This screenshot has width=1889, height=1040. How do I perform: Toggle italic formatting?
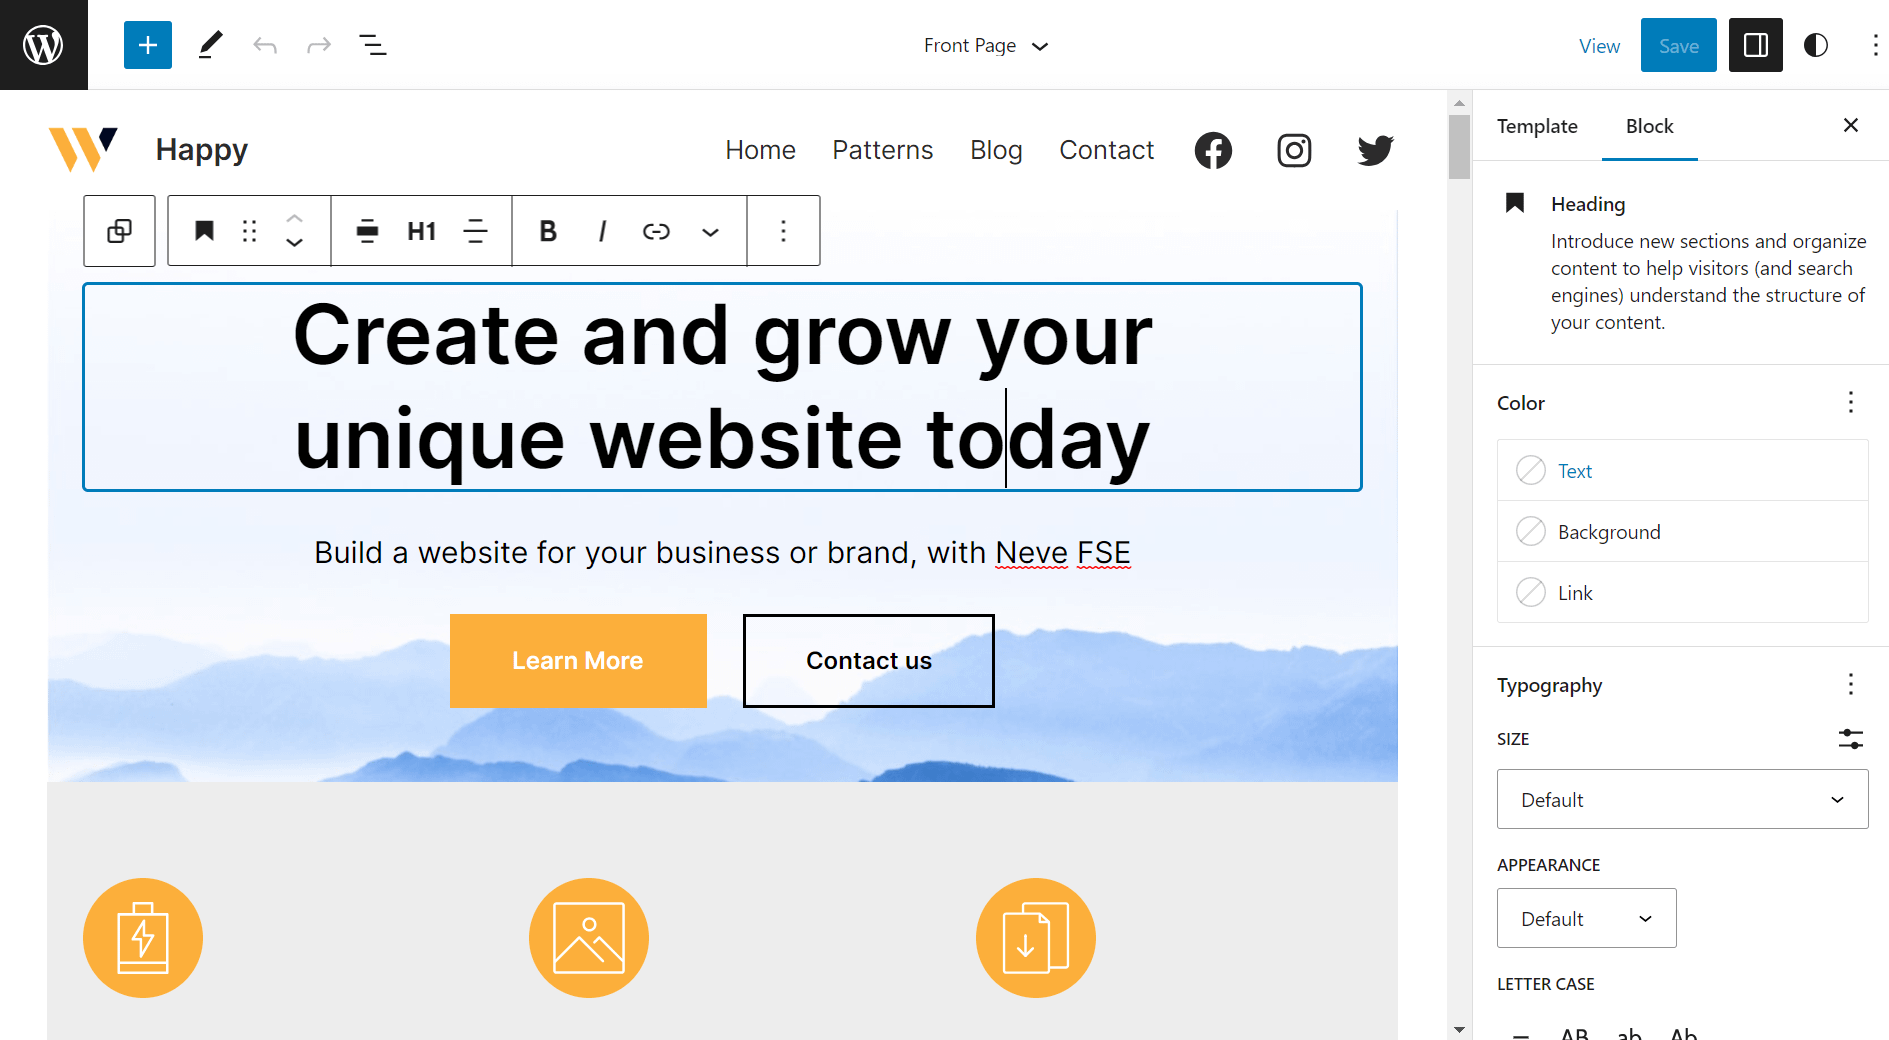(602, 231)
